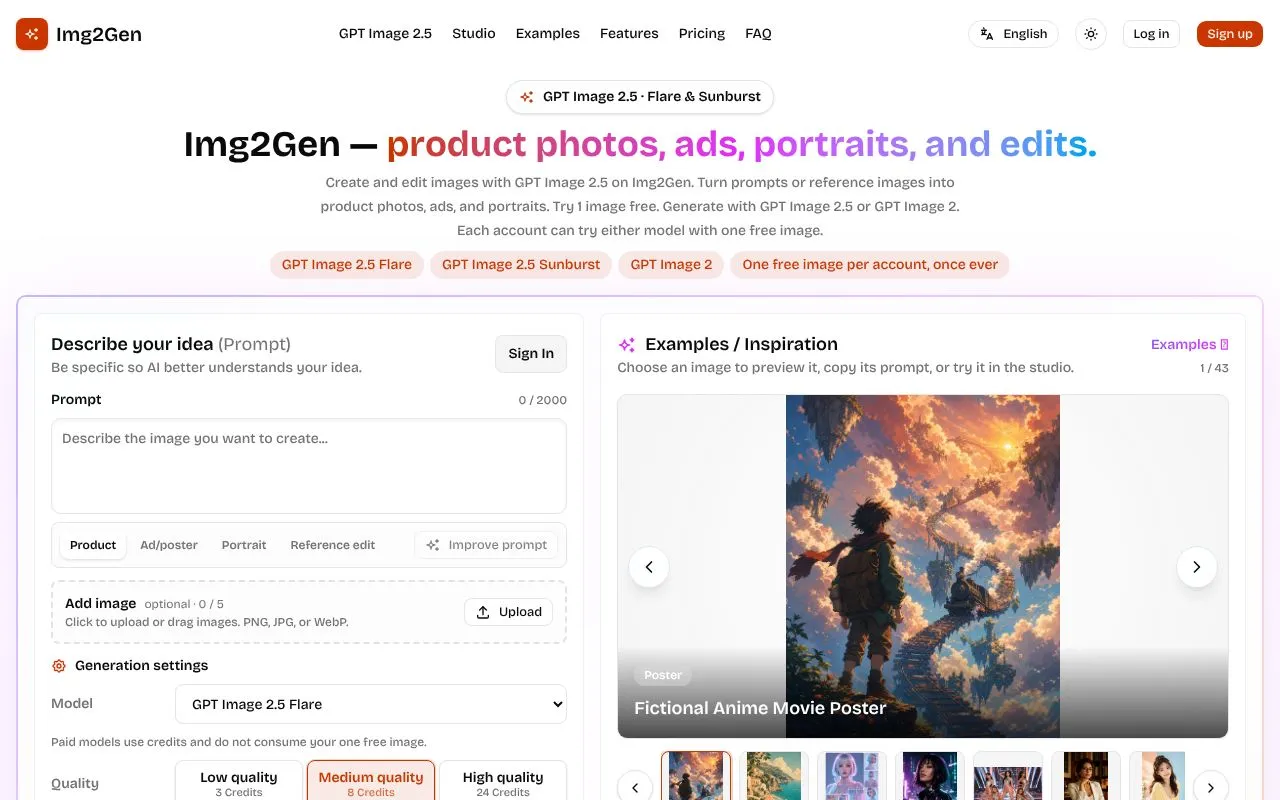Screen dimensions: 1280x800
Task: Open the purple Examples link
Action: [x=1189, y=344]
